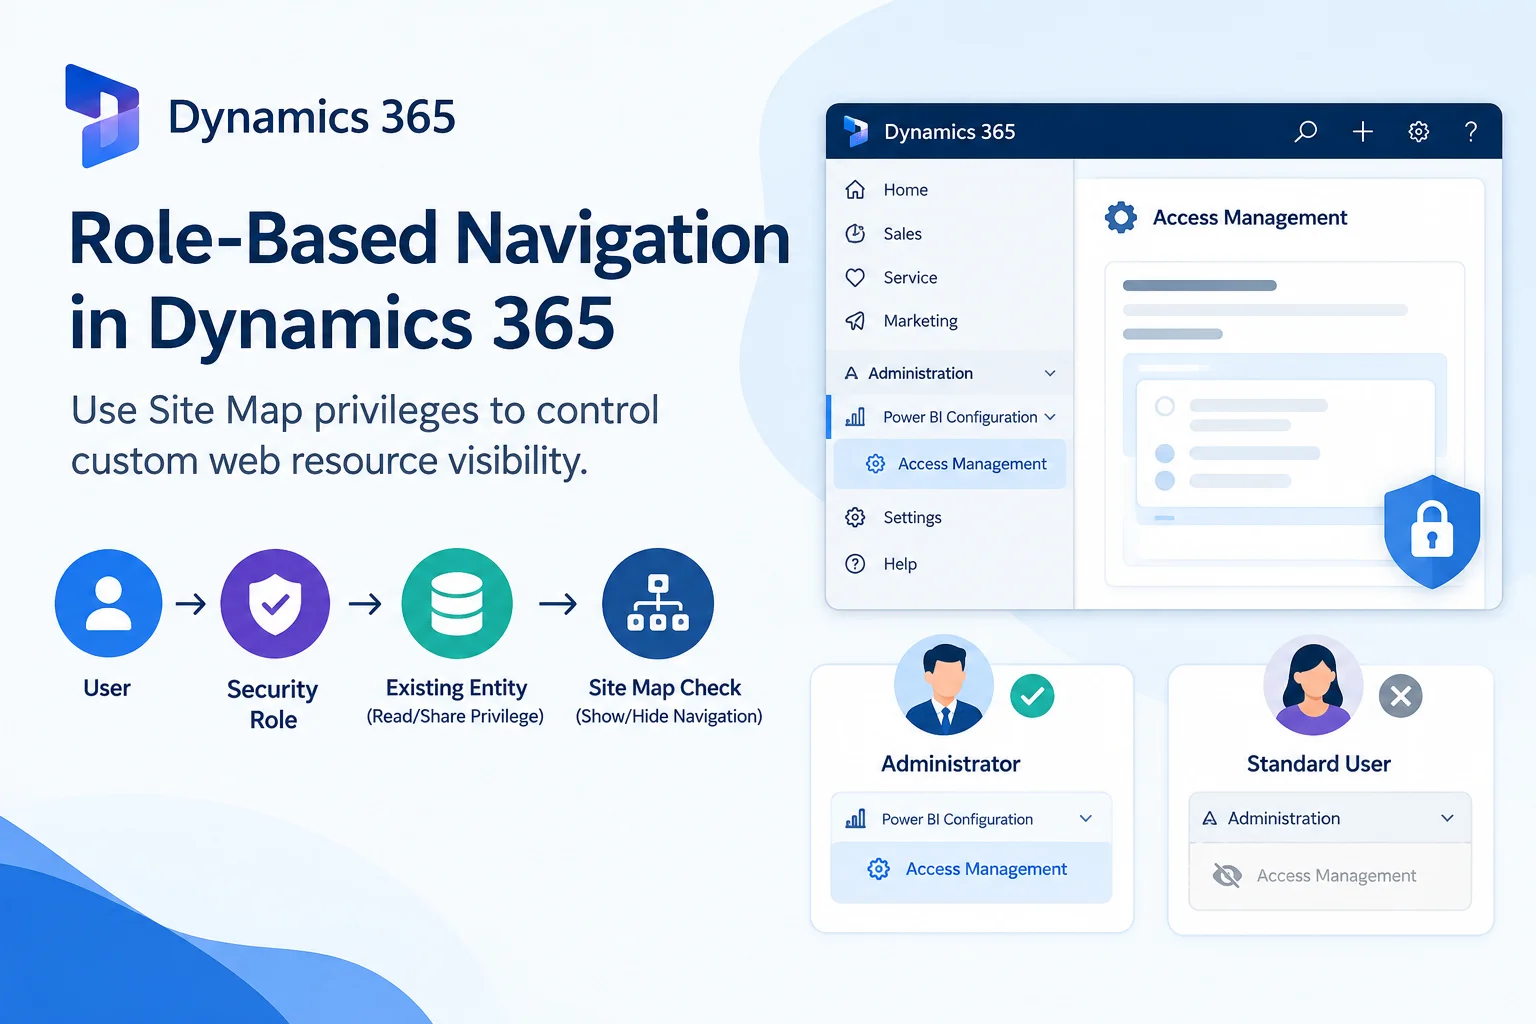Click the Marketing megaphone icon
Screen dimensions: 1536x1024
pyautogui.click(x=855, y=321)
